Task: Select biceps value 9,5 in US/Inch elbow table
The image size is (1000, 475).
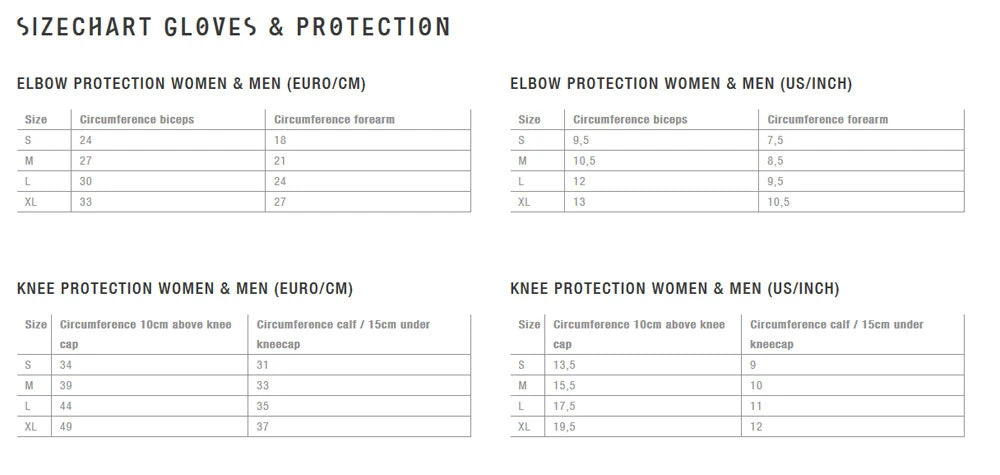Action: (582, 141)
